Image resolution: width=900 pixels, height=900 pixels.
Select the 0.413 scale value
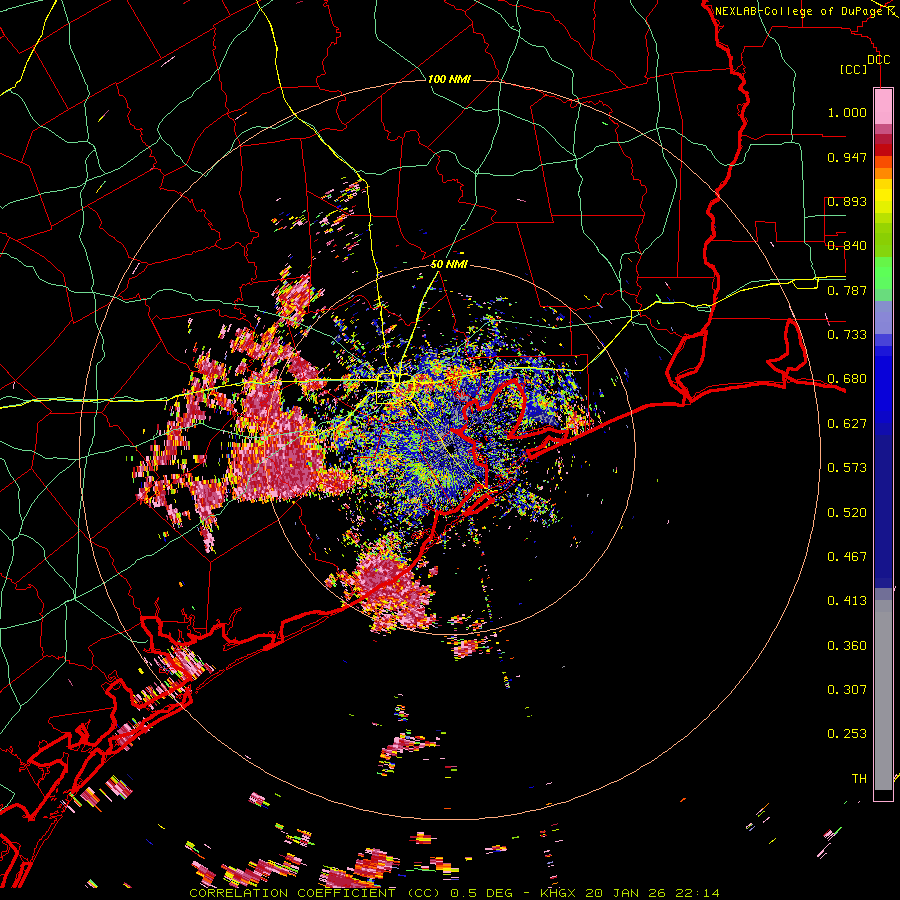(x=847, y=601)
